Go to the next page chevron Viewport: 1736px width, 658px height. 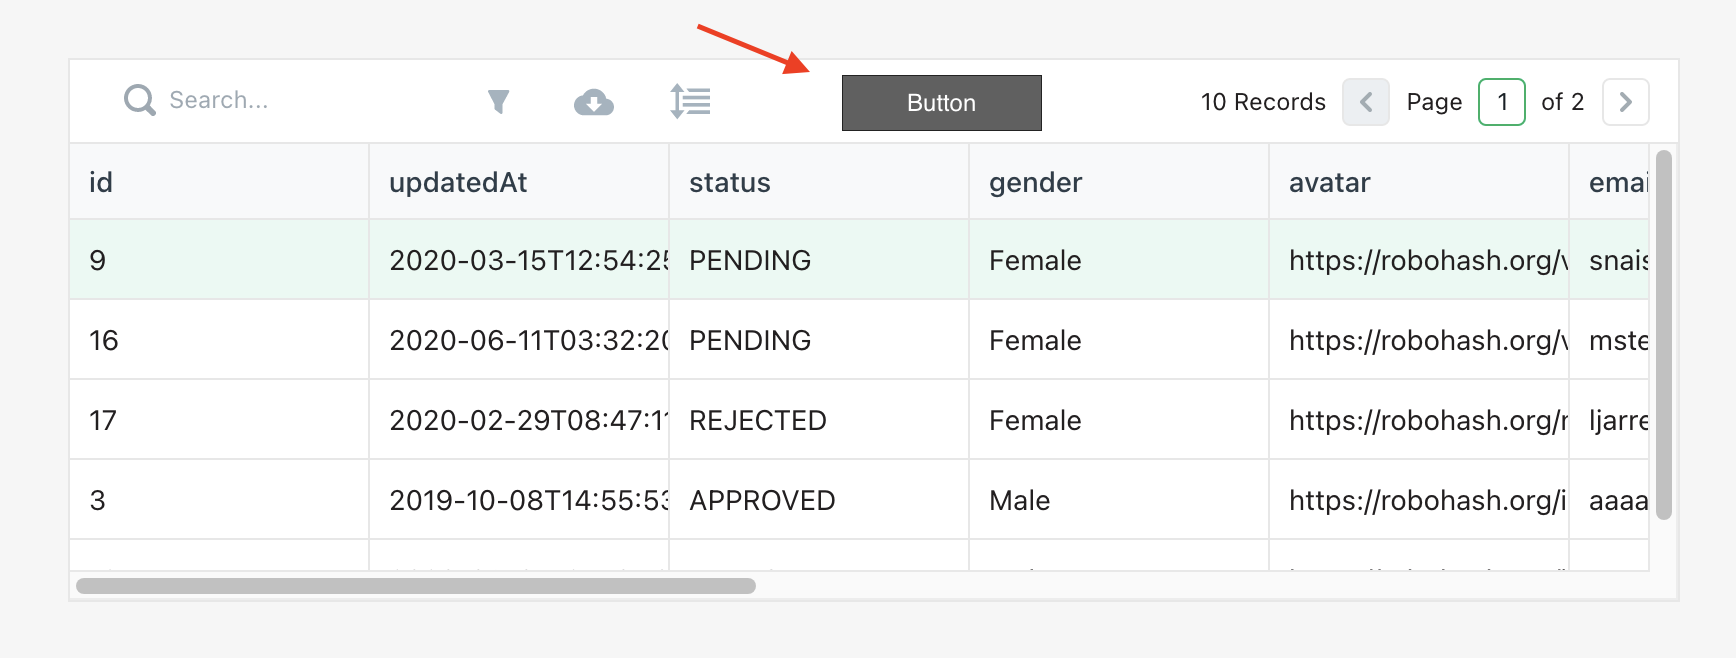tap(1626, 101)
